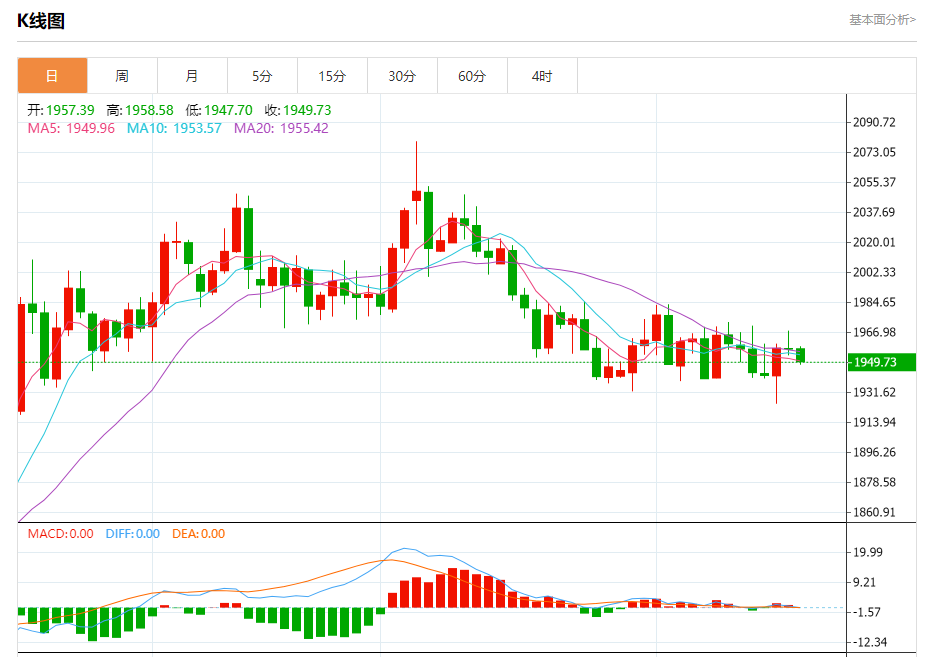This screenshot has height=657, width=928.
Task: Click the 1984.65 price axis label
Action: coord(874,302)
